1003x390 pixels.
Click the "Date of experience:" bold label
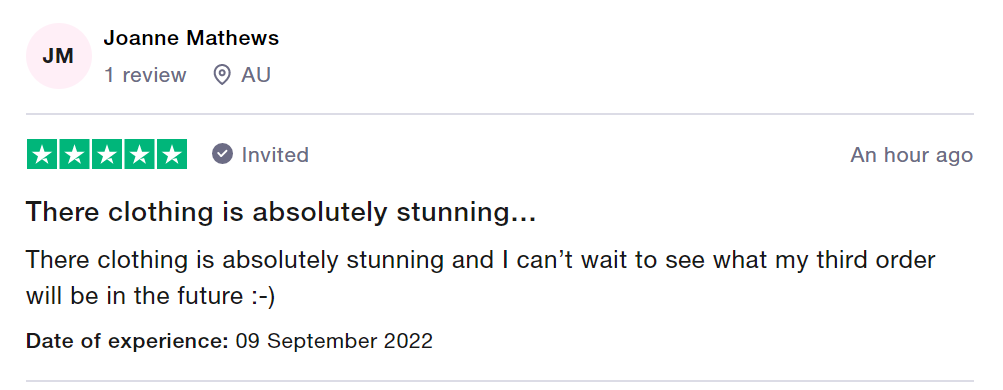pyautogui.click(x=127, y=341)
